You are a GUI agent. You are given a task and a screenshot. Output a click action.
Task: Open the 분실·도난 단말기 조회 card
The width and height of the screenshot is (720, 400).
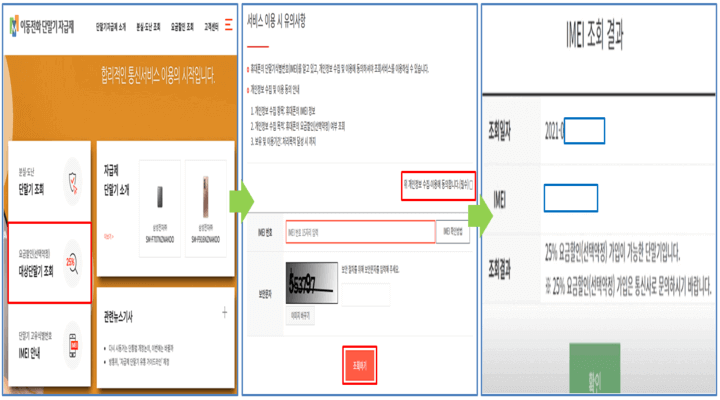point(50,181)
